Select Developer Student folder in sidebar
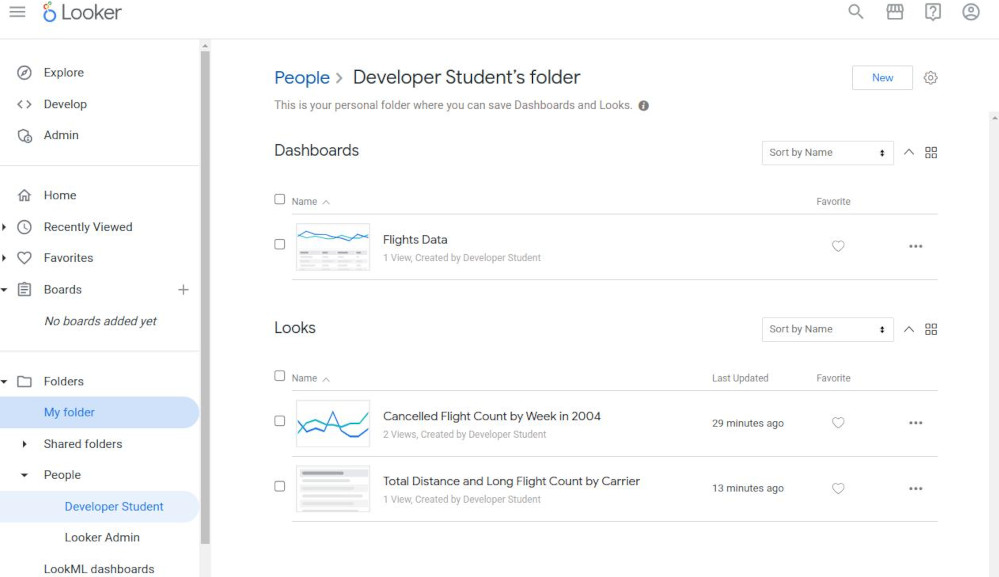The width and height of the screenshot is (999, 577). coord(100,507)
